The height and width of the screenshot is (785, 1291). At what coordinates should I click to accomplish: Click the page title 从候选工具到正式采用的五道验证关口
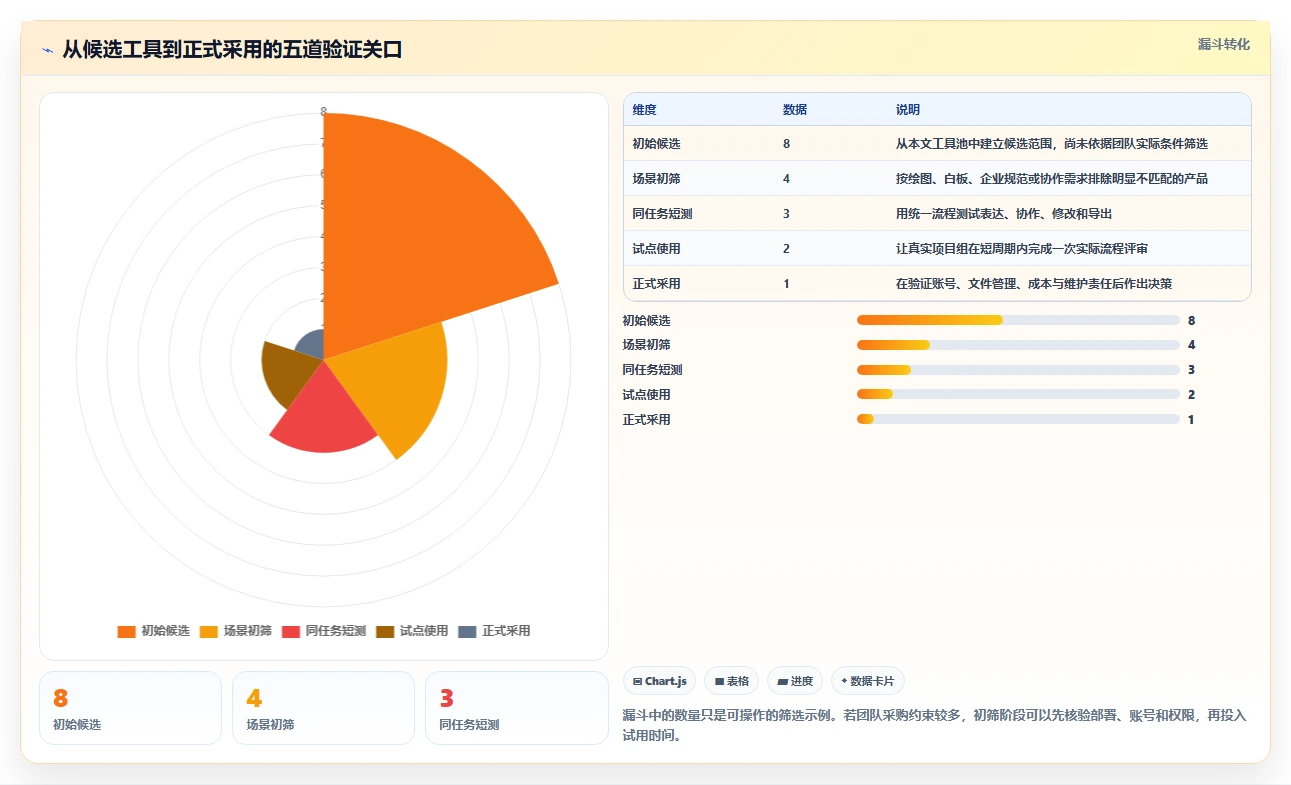pos(232,50)
